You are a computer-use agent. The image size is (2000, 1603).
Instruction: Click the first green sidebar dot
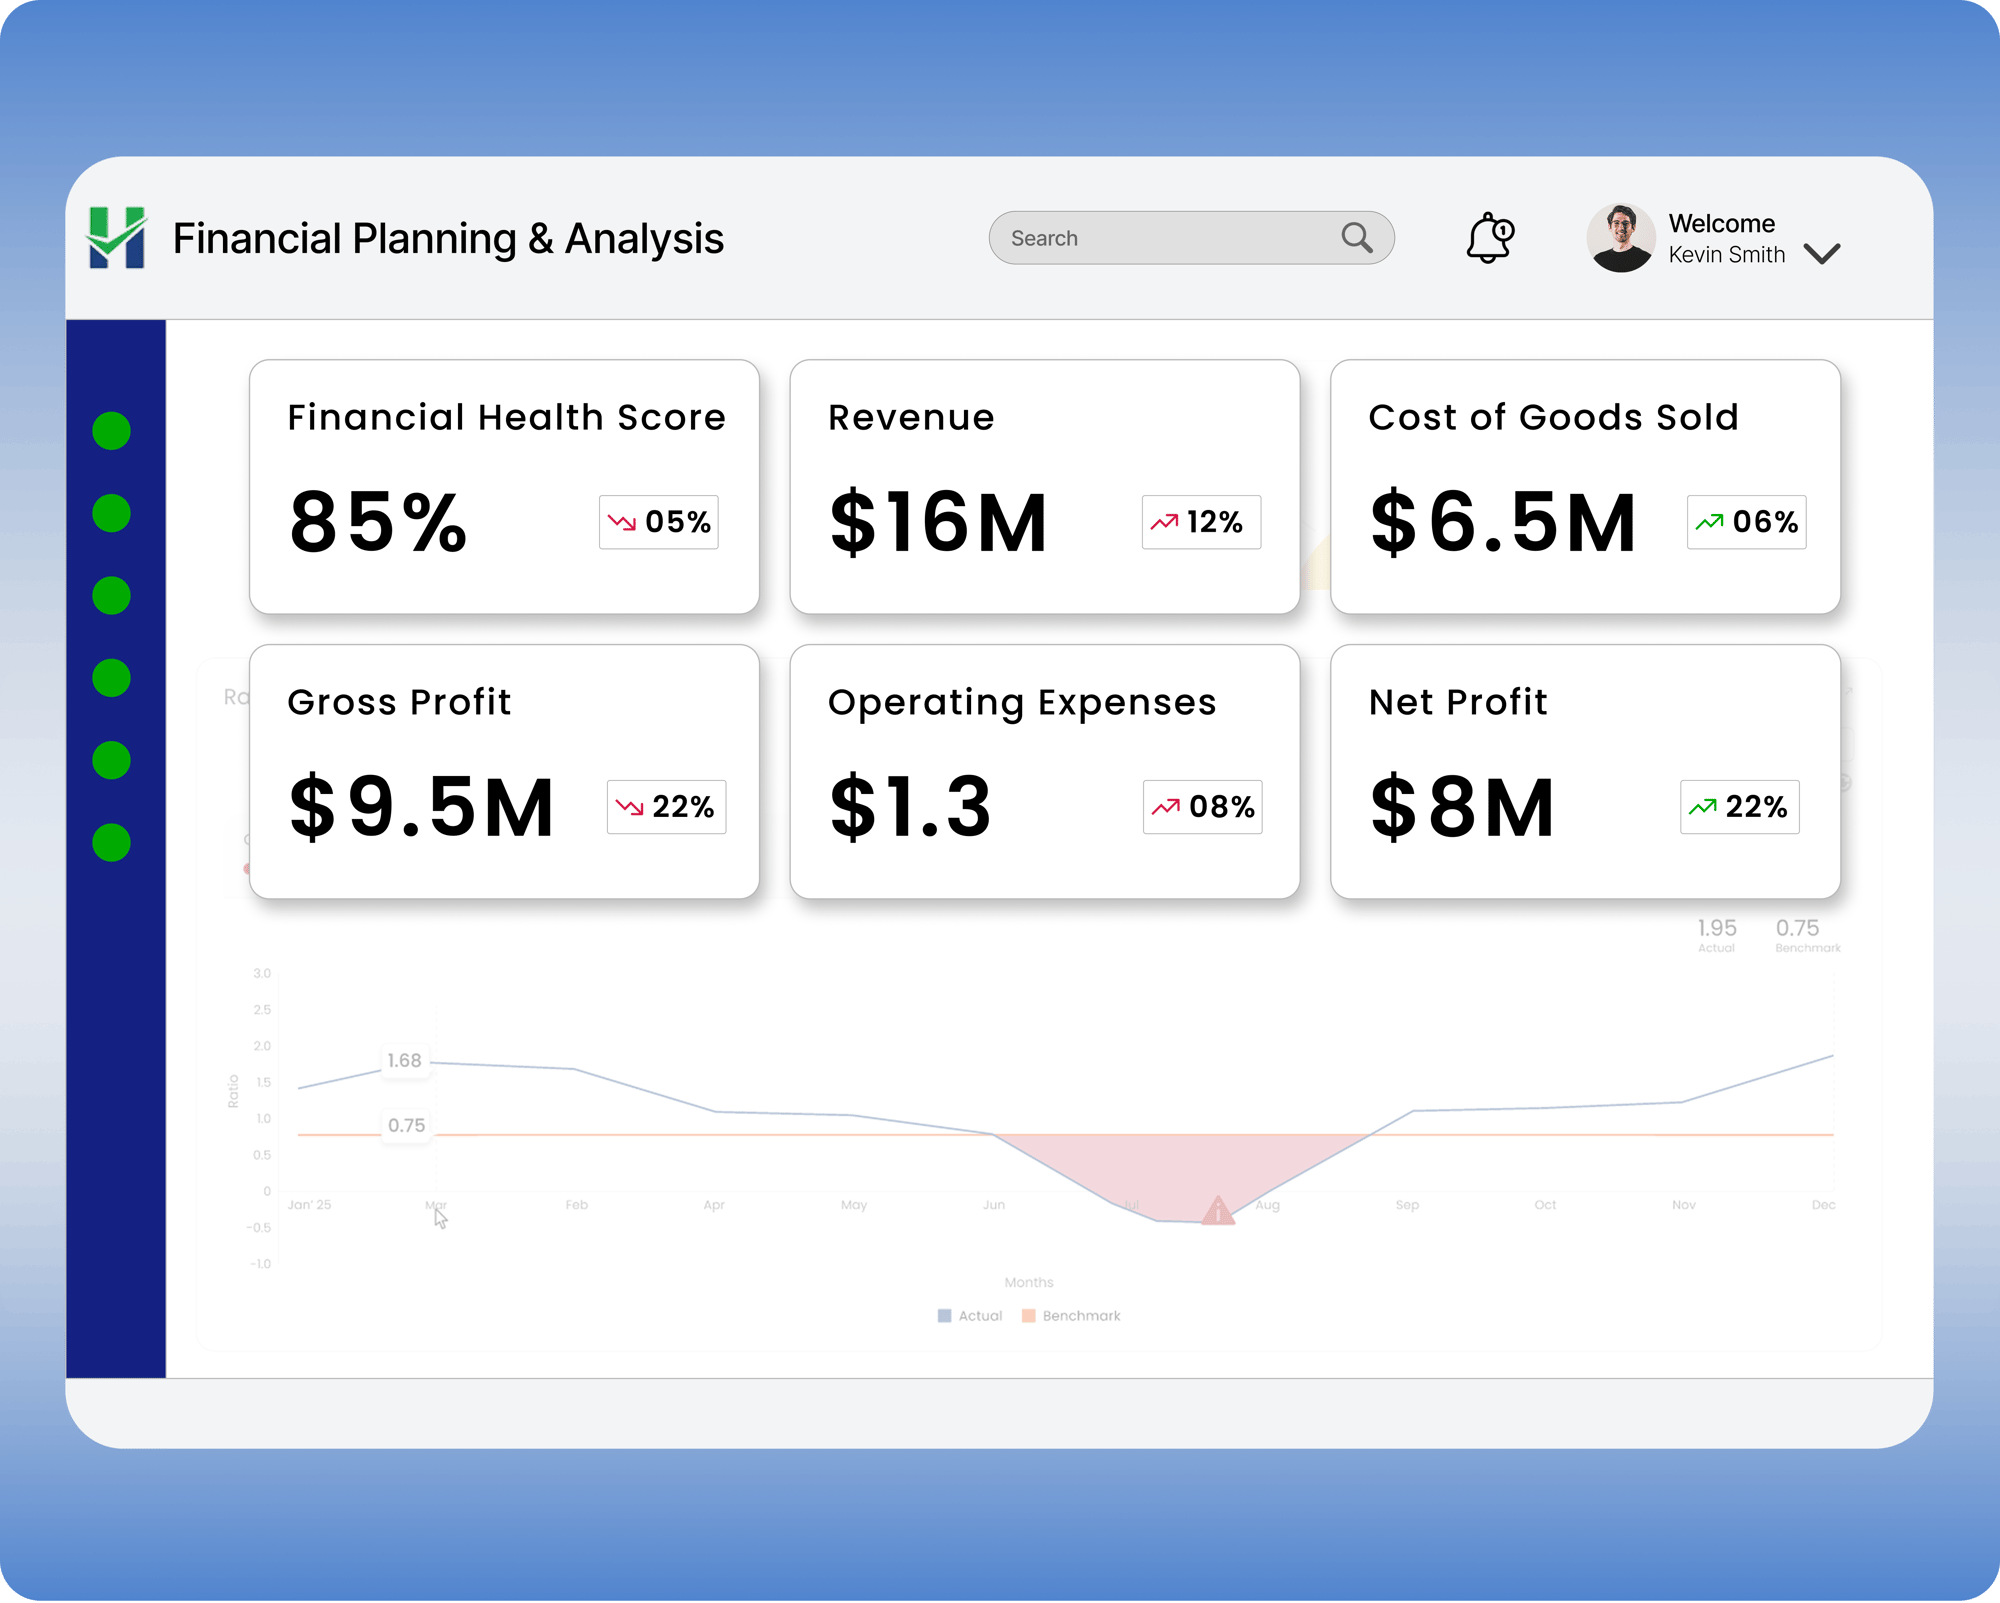[111, 431]
